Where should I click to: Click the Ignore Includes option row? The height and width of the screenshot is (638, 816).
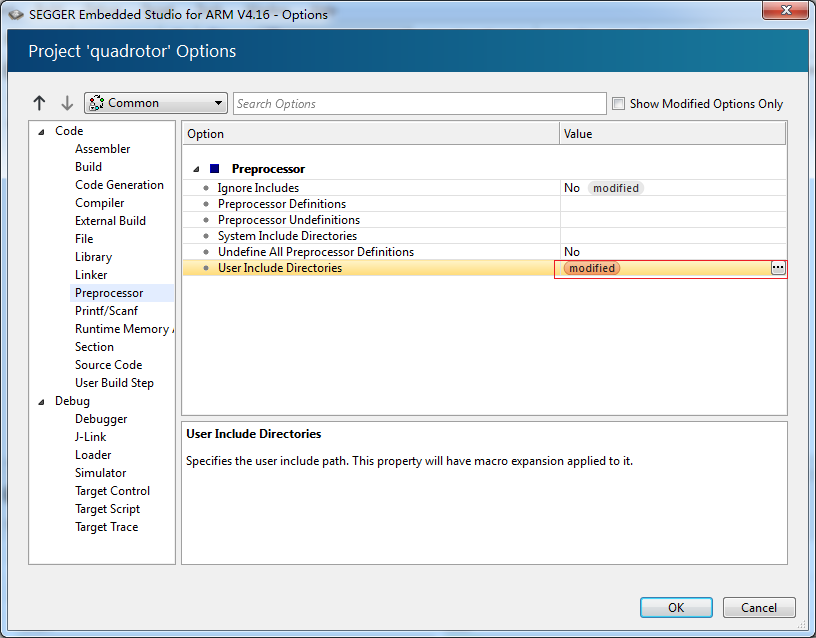pyautogui.click(x=484, y=188)
